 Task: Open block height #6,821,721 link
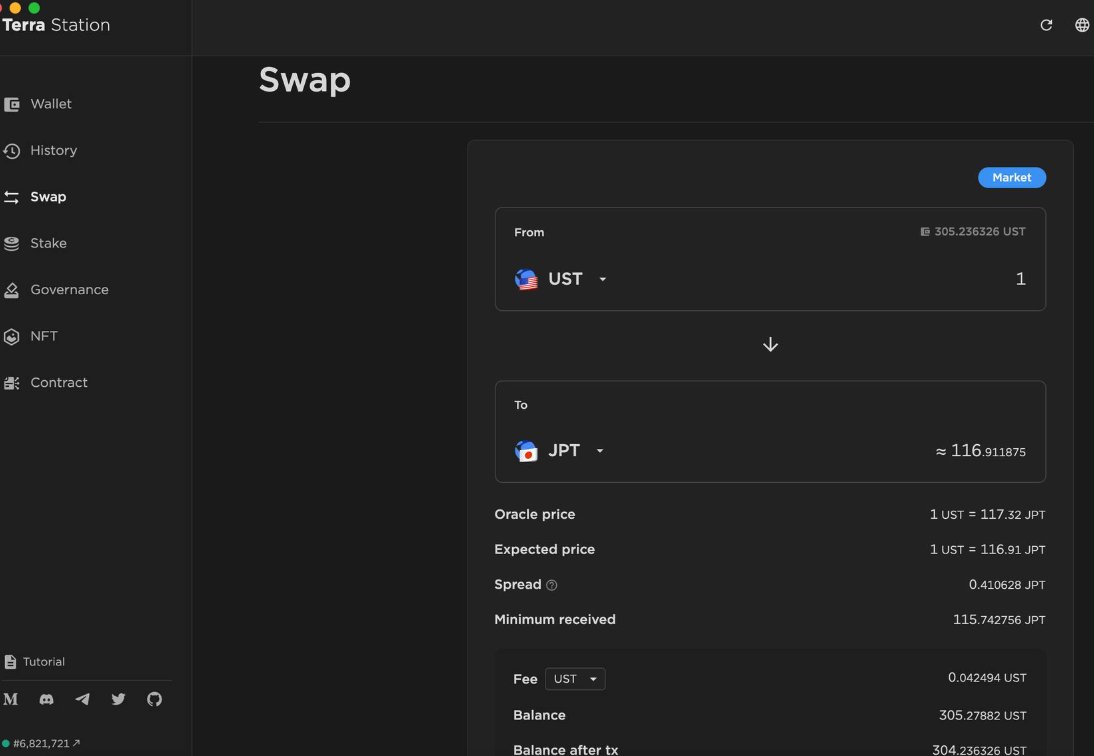[46, 743]
